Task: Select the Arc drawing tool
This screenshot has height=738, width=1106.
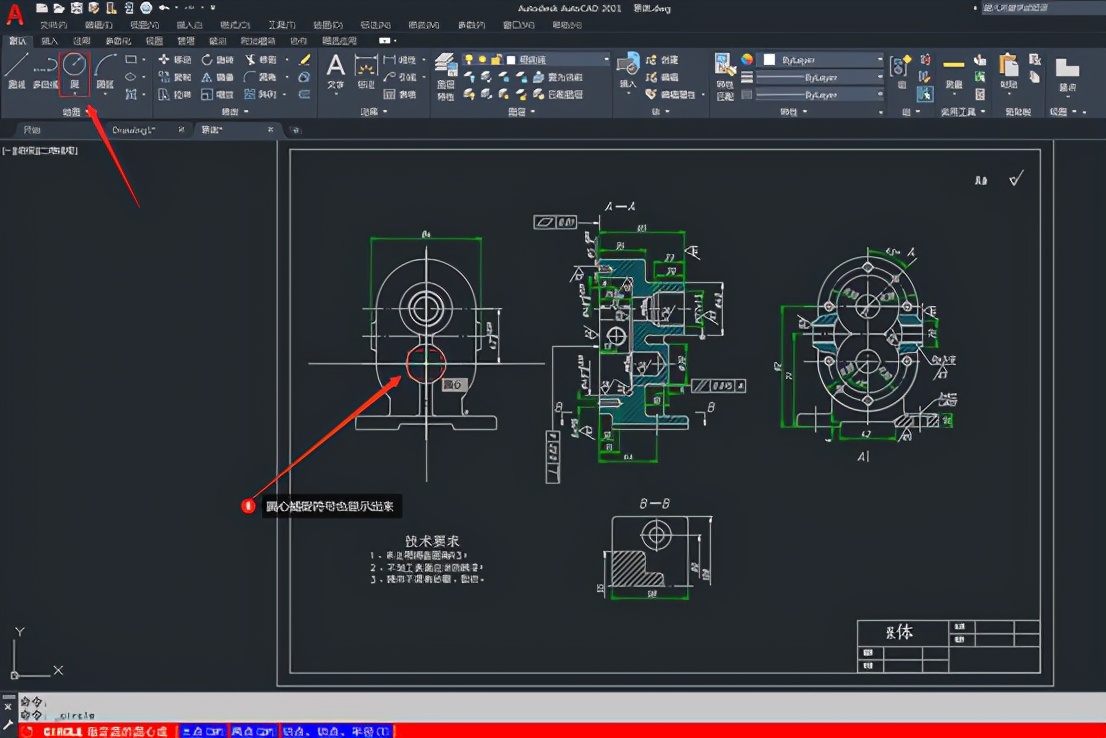Action: (105, 68)
